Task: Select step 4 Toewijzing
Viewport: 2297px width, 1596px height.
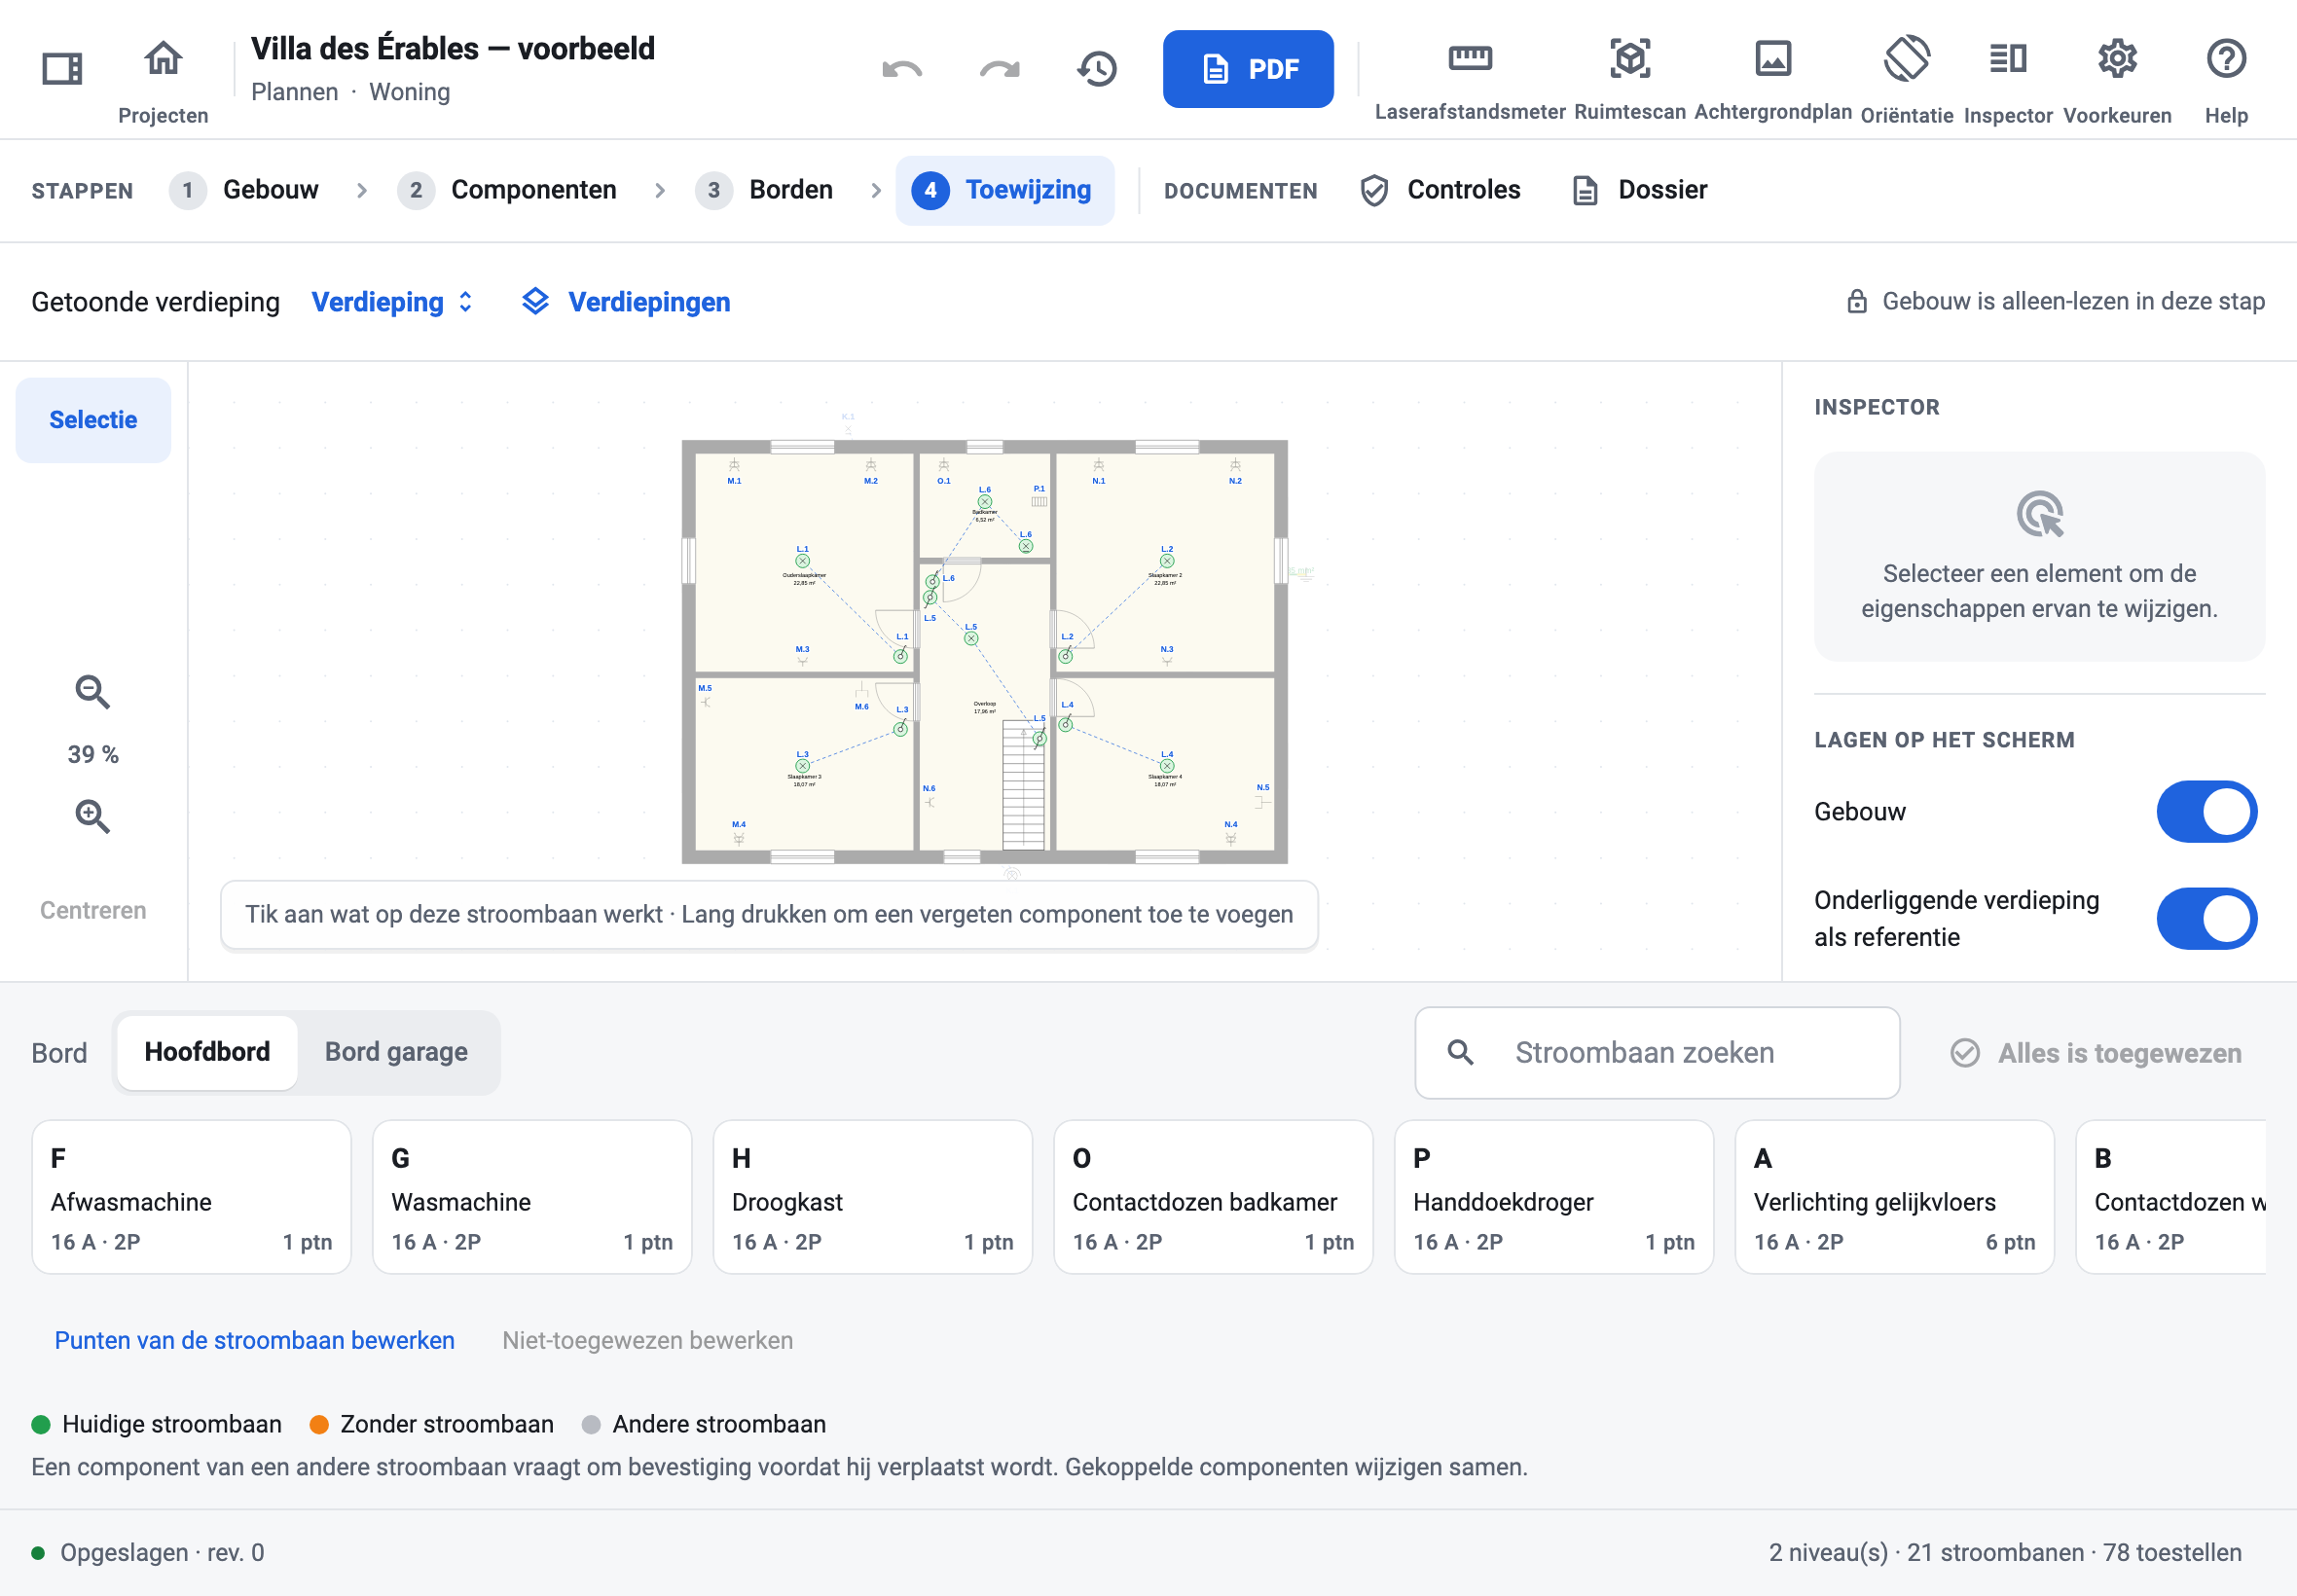Action: point(1004,190)
